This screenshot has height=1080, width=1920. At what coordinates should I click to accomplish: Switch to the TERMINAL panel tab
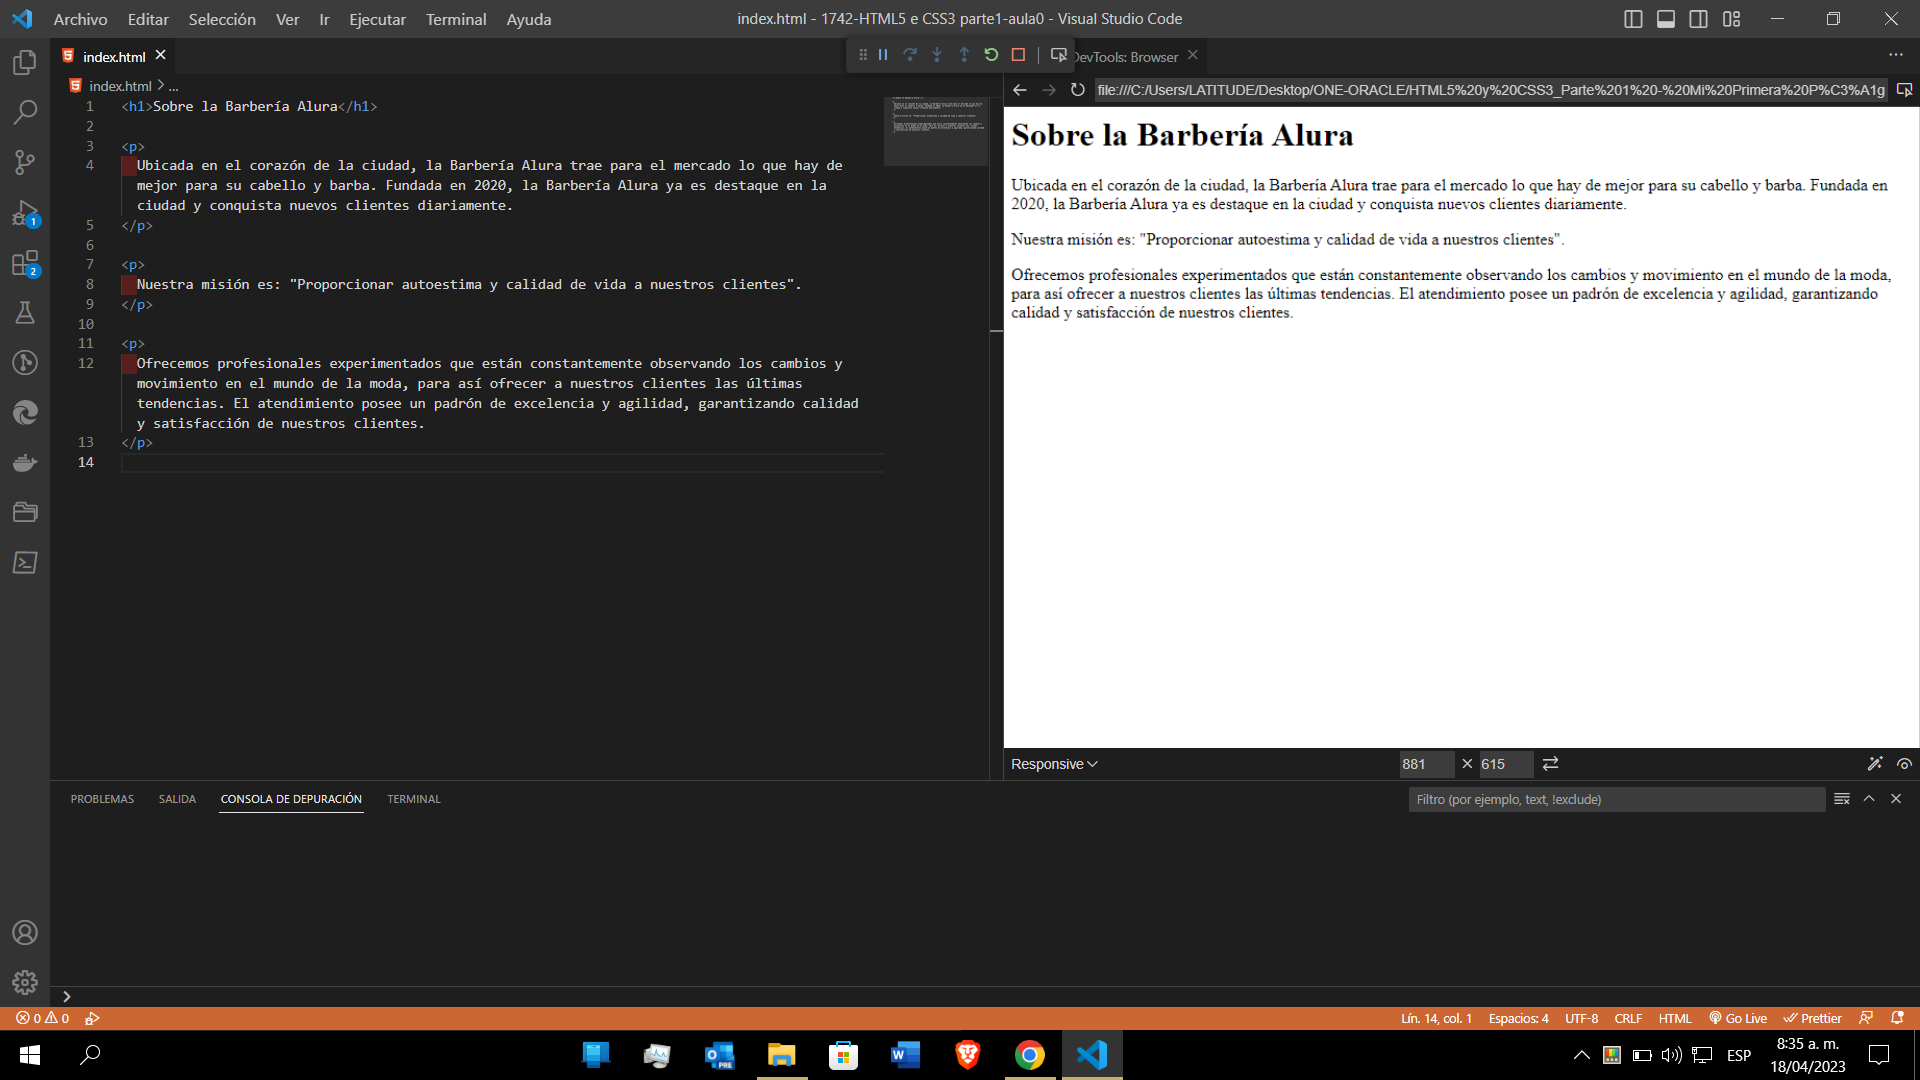414,799
